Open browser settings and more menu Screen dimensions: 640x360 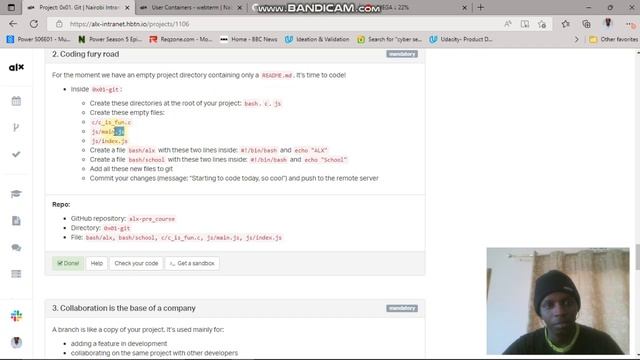pos(631,24)
